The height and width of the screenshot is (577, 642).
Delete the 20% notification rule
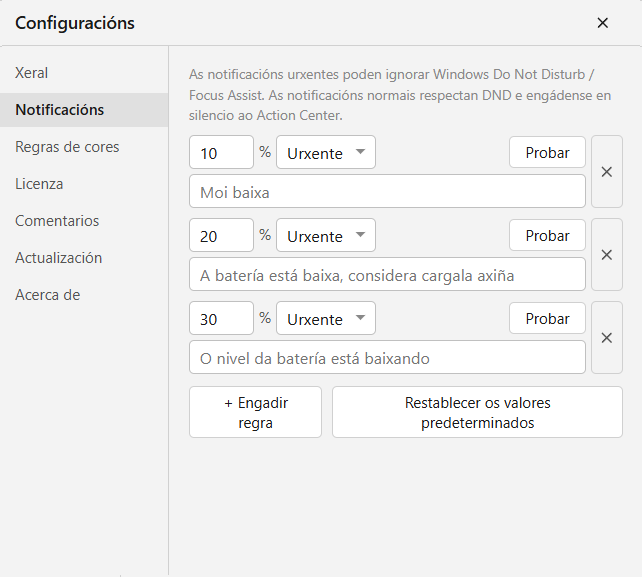click(607, 255)
